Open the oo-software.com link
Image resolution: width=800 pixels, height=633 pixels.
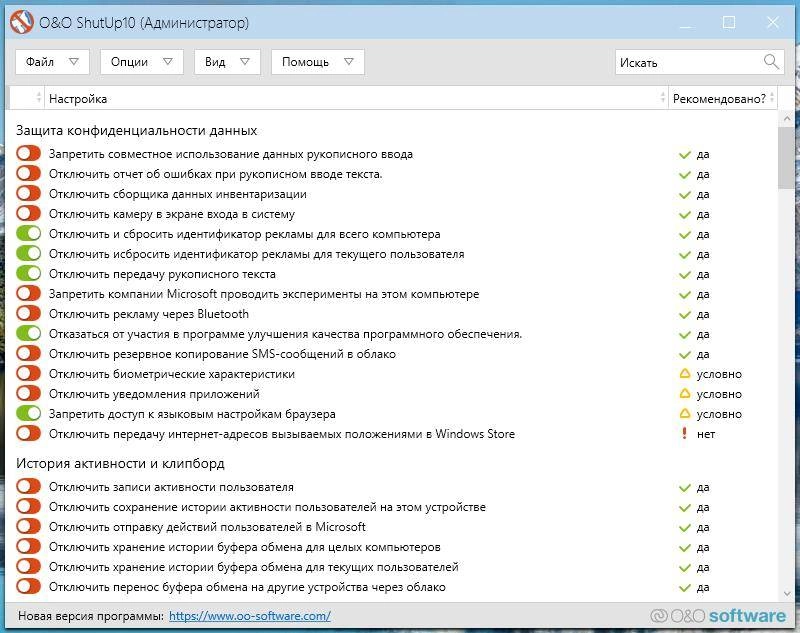coord(249,616)
